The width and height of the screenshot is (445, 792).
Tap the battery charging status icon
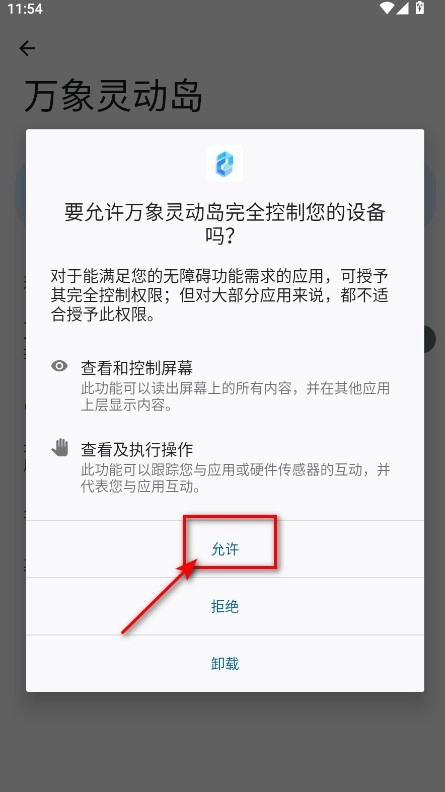coord(420,8)
